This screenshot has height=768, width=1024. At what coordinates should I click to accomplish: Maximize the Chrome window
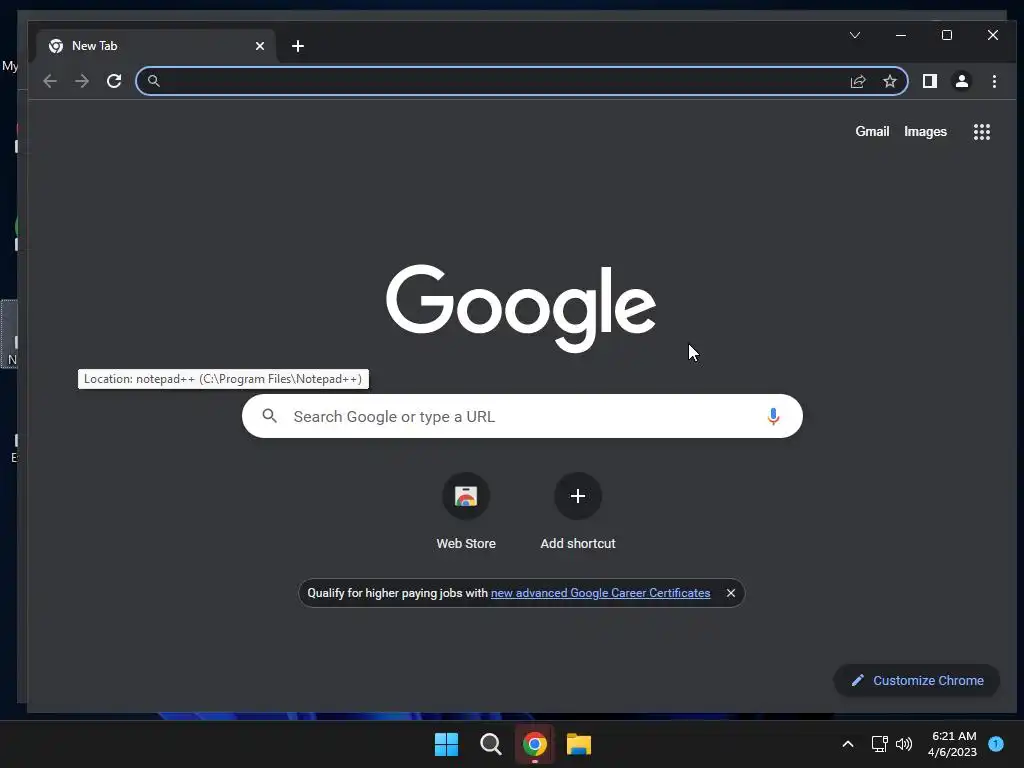click(x=946, y=35)
